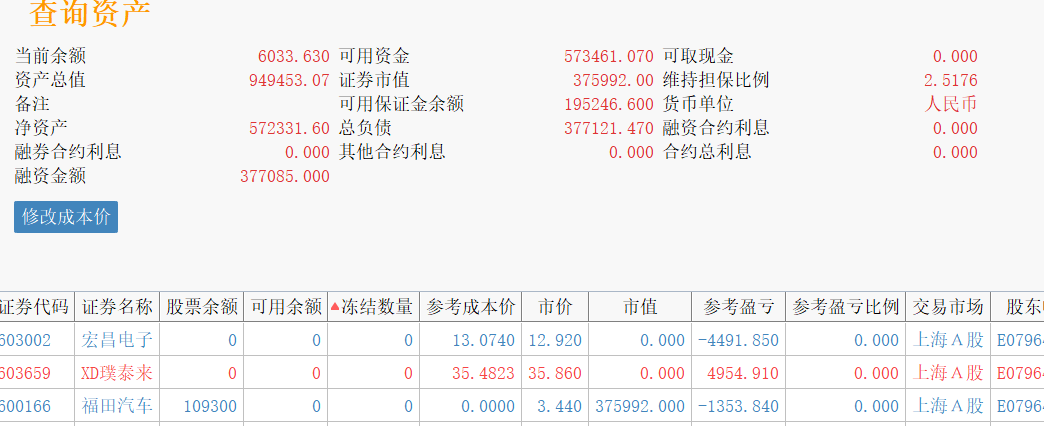1044x426 pixels.
Task: Click 当前余额 value 6033.630
Action: 294,57
